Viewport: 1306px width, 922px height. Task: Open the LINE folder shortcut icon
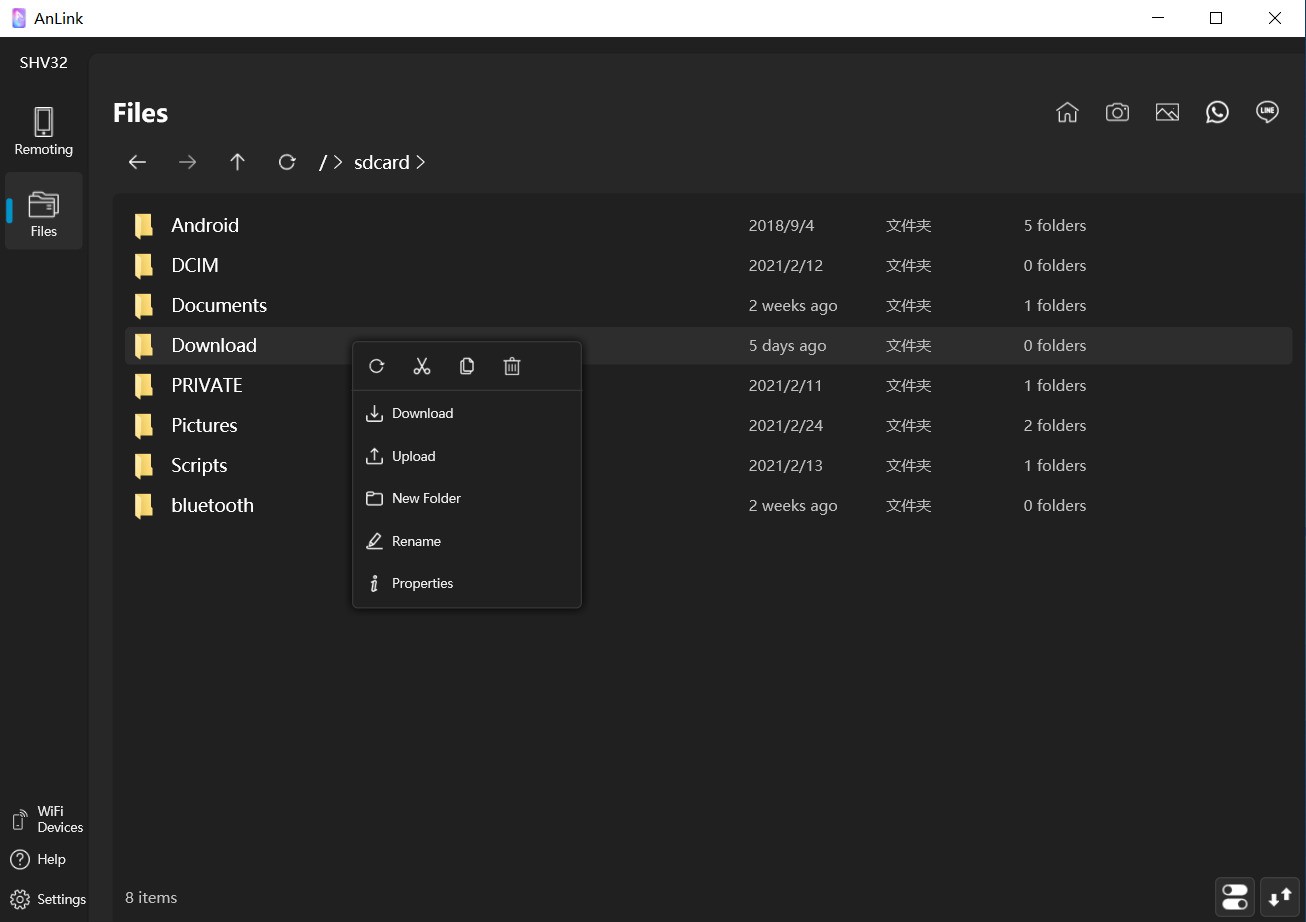tap(1267, 113)
